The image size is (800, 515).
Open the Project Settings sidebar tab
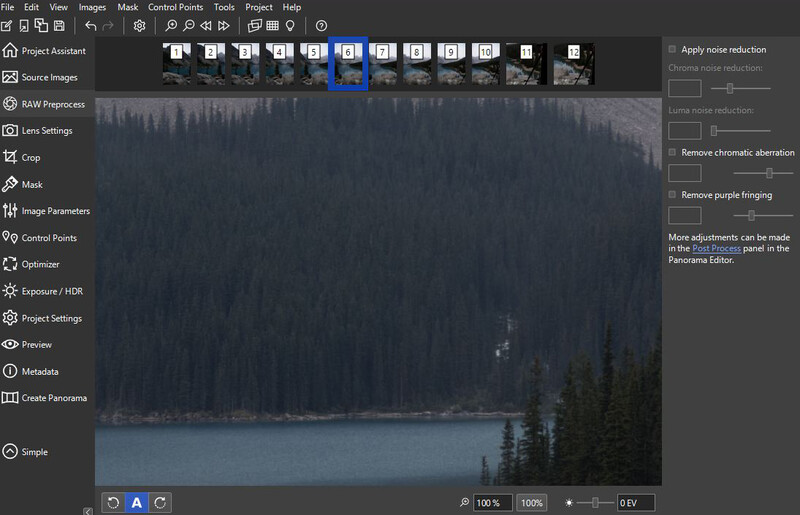[47, 318]
